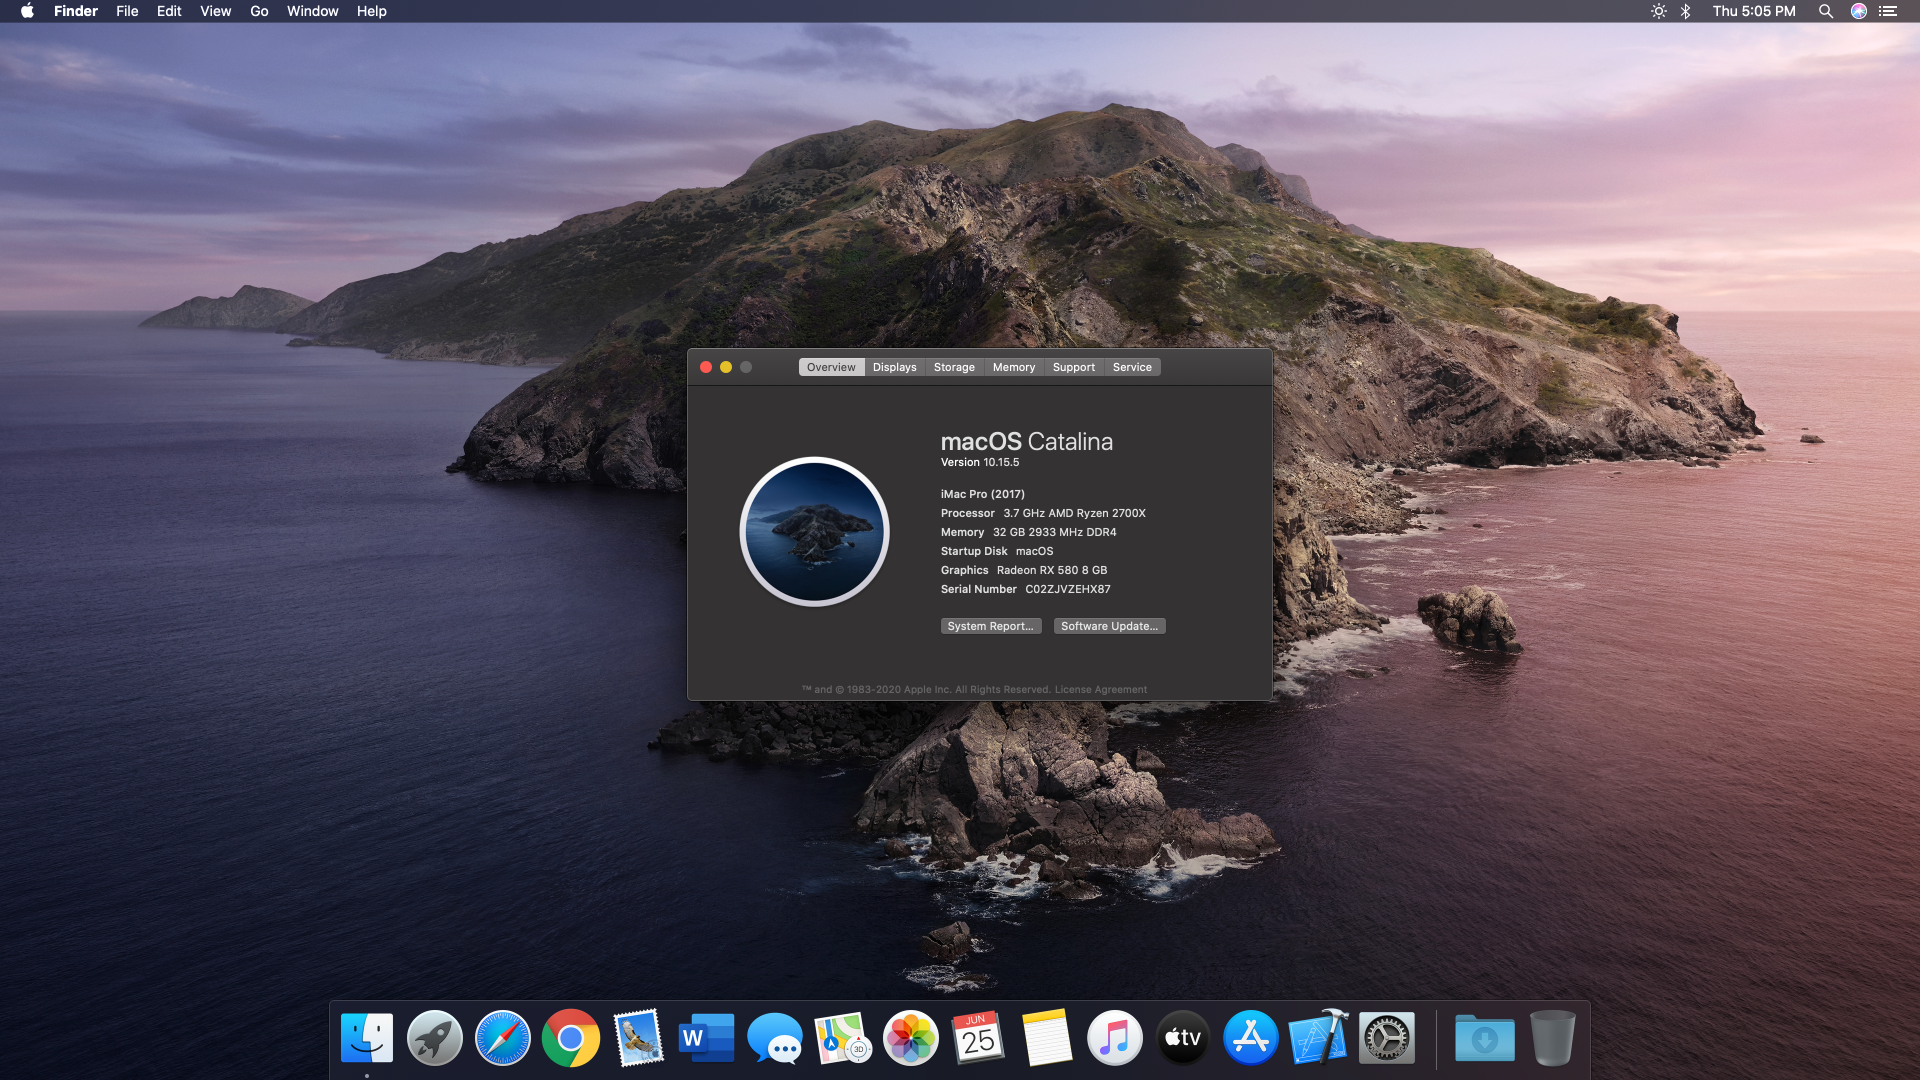Click the Memory 32 GB 2933 MHz DDR4 line
Screen dimensions: 1920x1080
1028,532
